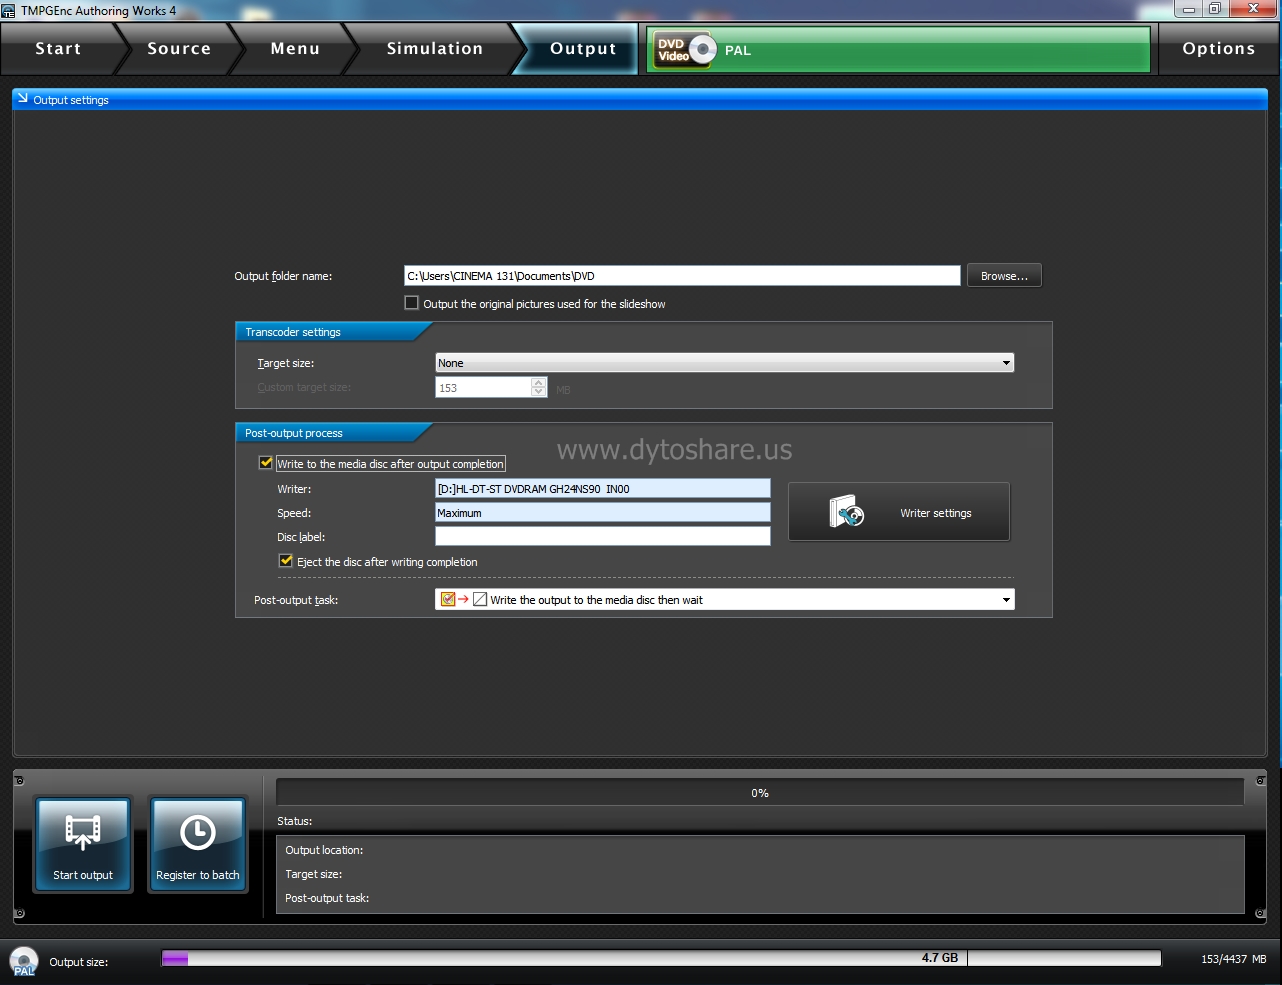Image resolution: width=1282 pixels, height=985 pixels.
Task: Open the Options panel
Action: pos(1218,48)
